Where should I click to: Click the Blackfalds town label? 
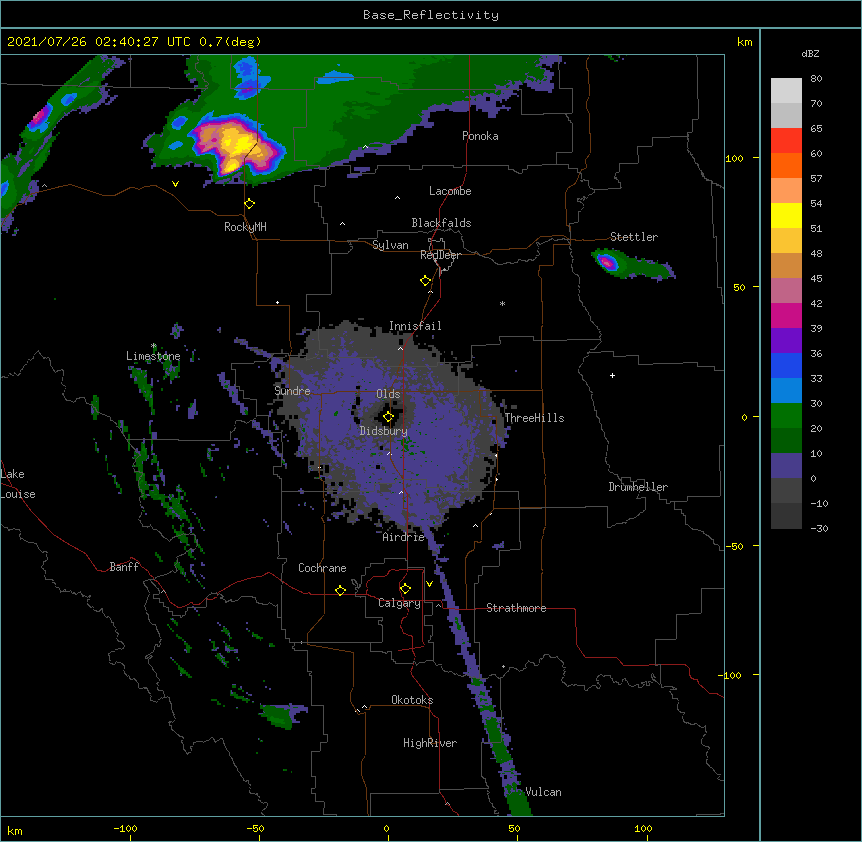click(x=441, y=223)
